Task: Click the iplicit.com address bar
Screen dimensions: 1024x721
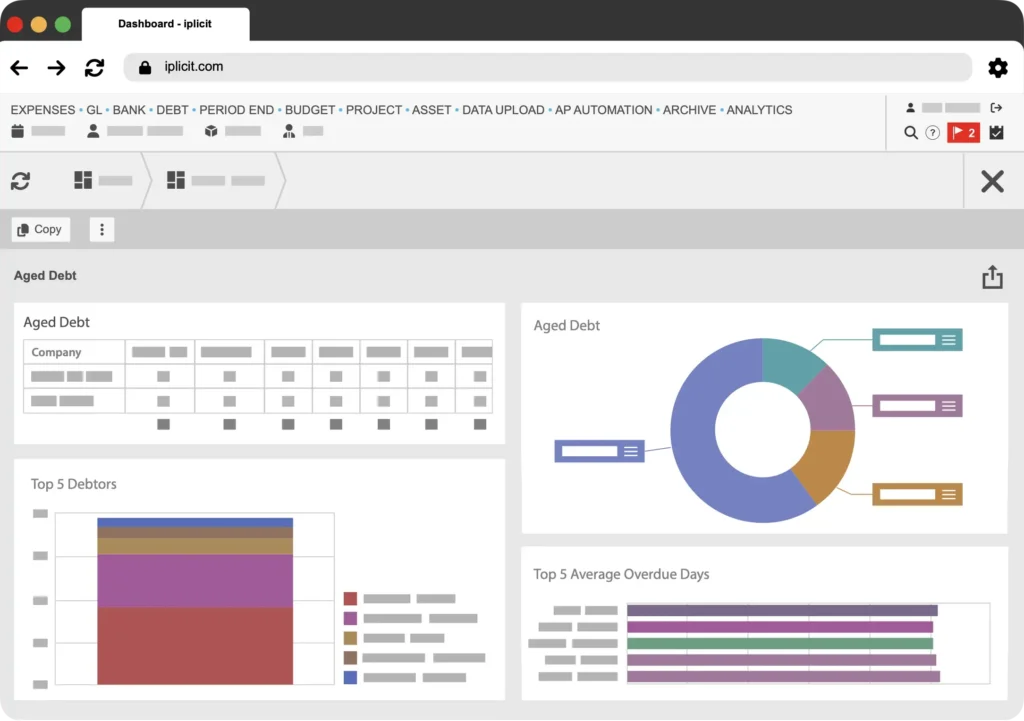Action: click(547, 67)
